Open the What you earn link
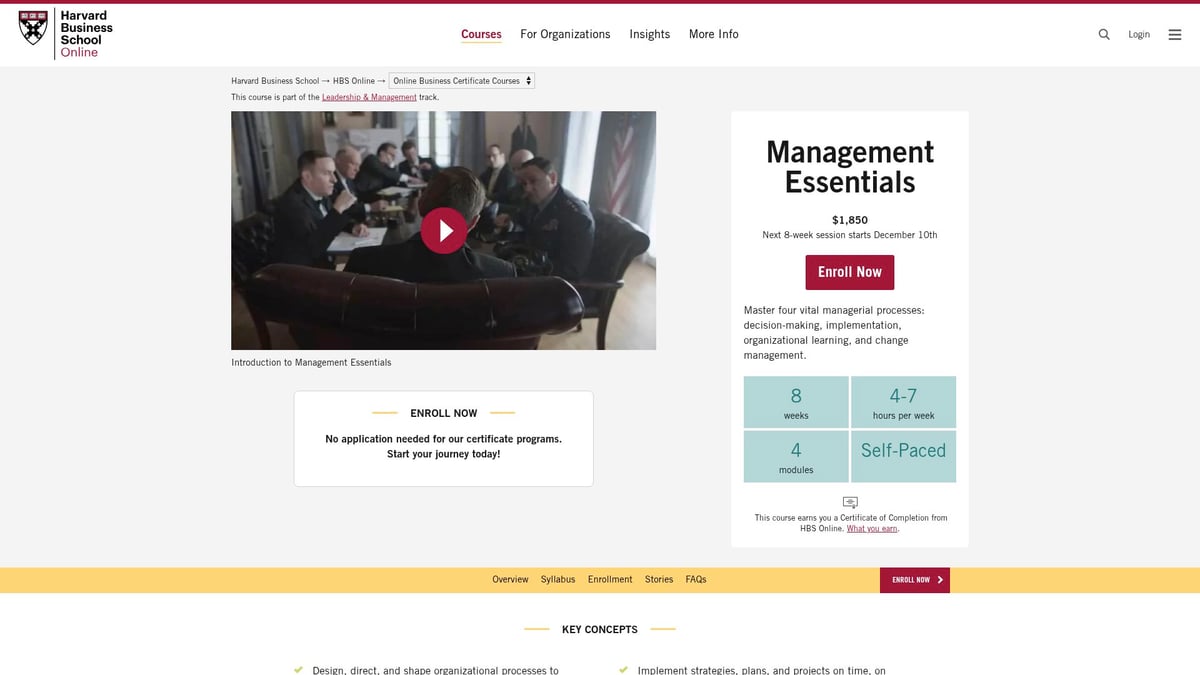 coord(872,529)
